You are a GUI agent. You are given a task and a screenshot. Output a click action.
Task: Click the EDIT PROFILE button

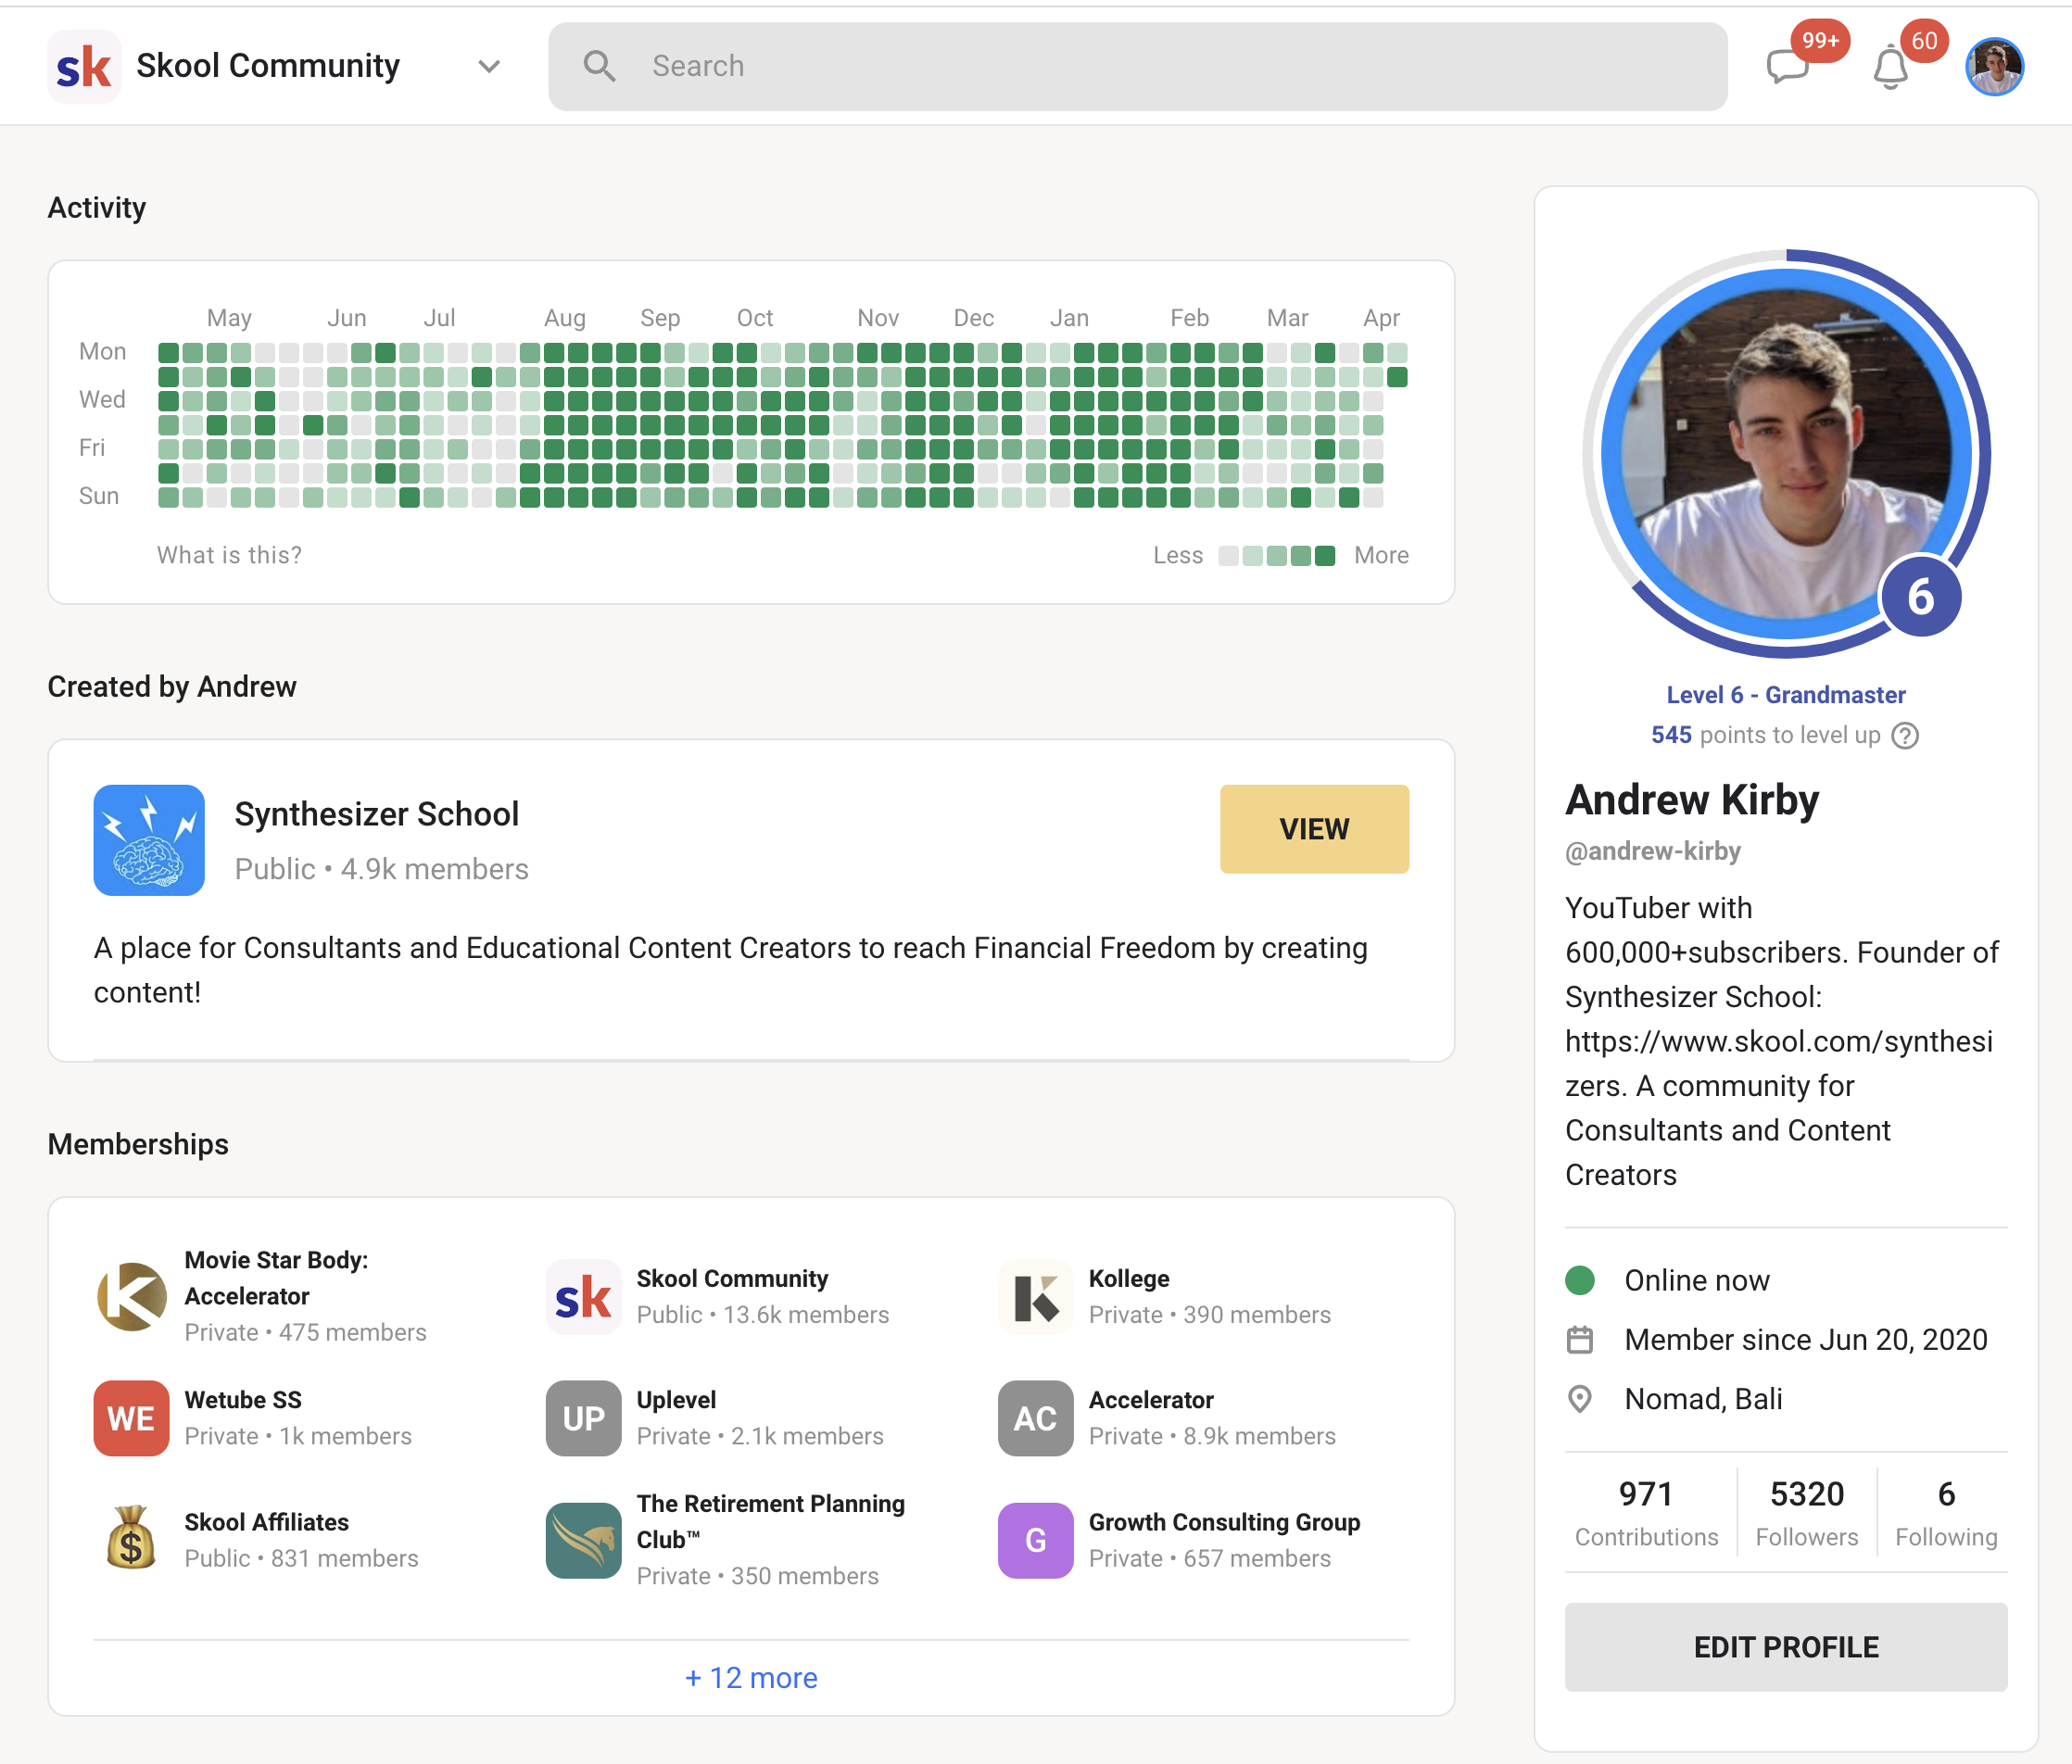(1785, 1647)
